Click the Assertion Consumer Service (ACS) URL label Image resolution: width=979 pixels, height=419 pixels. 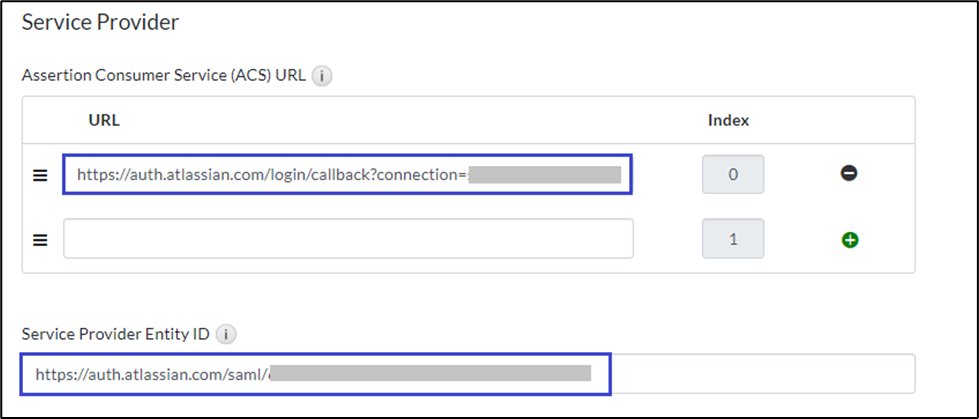point(165,75)
